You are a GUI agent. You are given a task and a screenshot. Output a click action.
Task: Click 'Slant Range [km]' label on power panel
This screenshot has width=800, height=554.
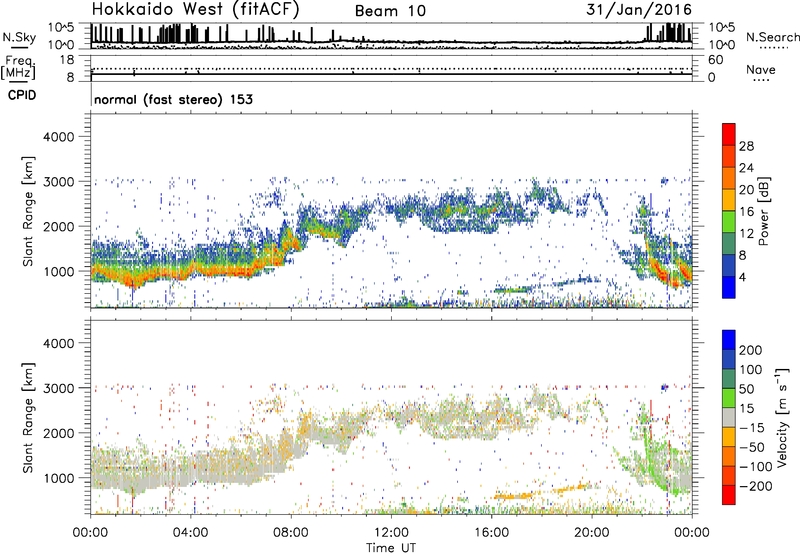[x=28, y=211]
